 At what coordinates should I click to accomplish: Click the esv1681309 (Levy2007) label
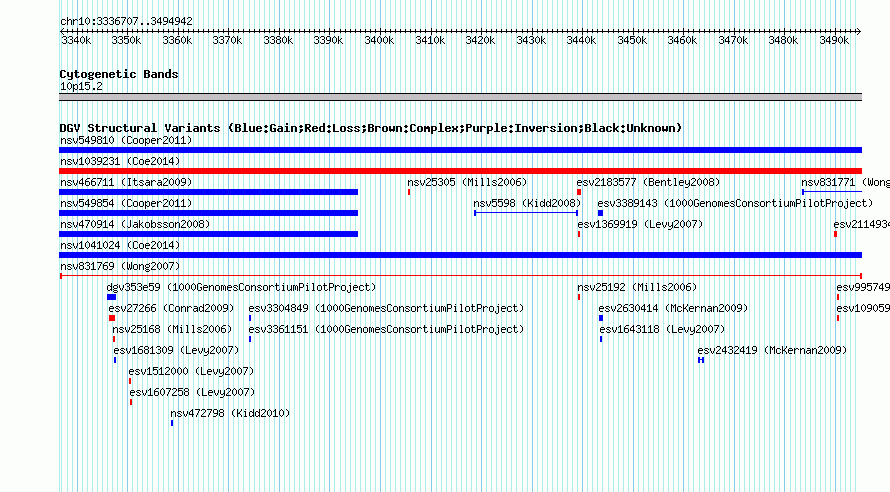(x=176, y=350)
